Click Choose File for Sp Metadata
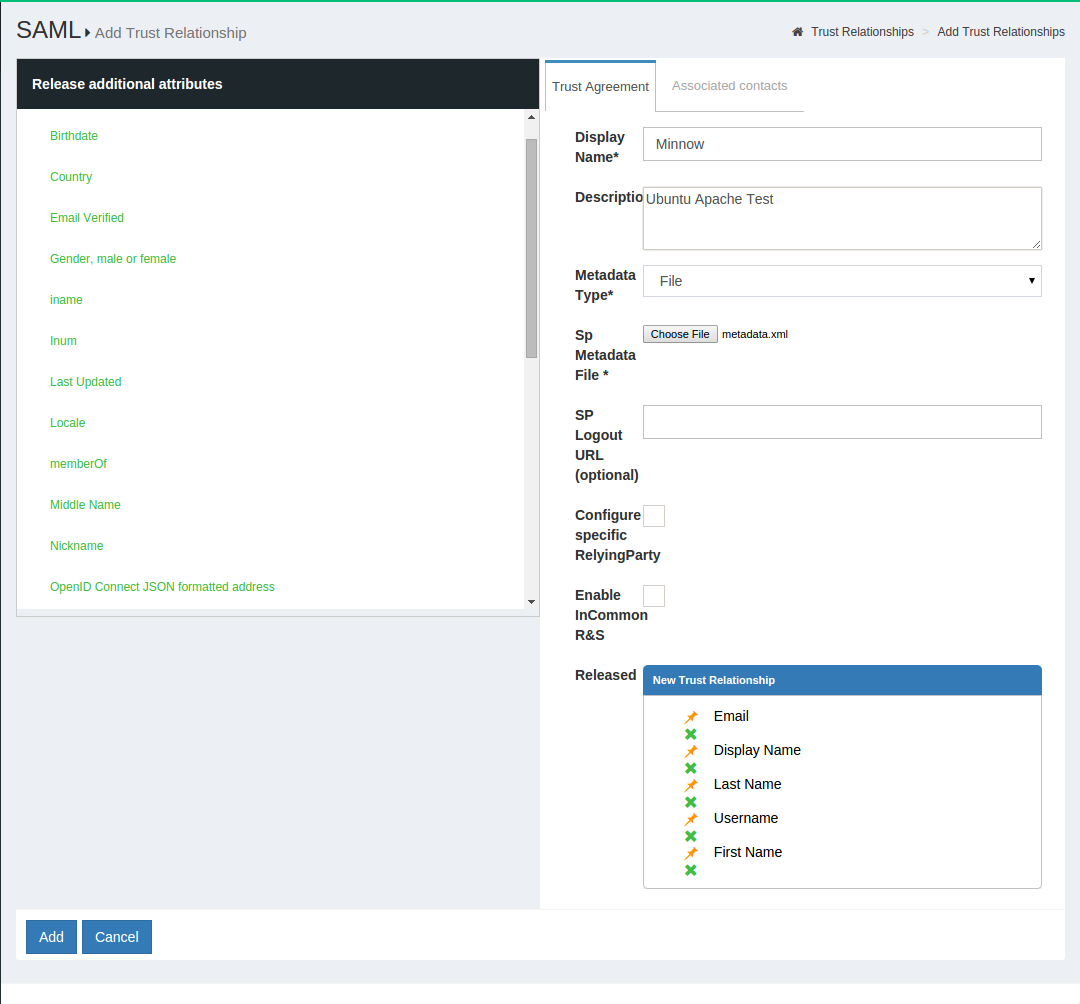 point(680,334)
